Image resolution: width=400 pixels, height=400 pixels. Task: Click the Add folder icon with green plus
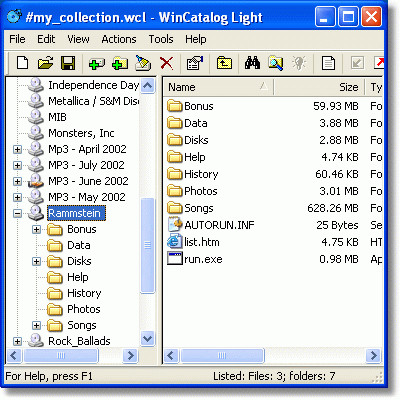120,63
